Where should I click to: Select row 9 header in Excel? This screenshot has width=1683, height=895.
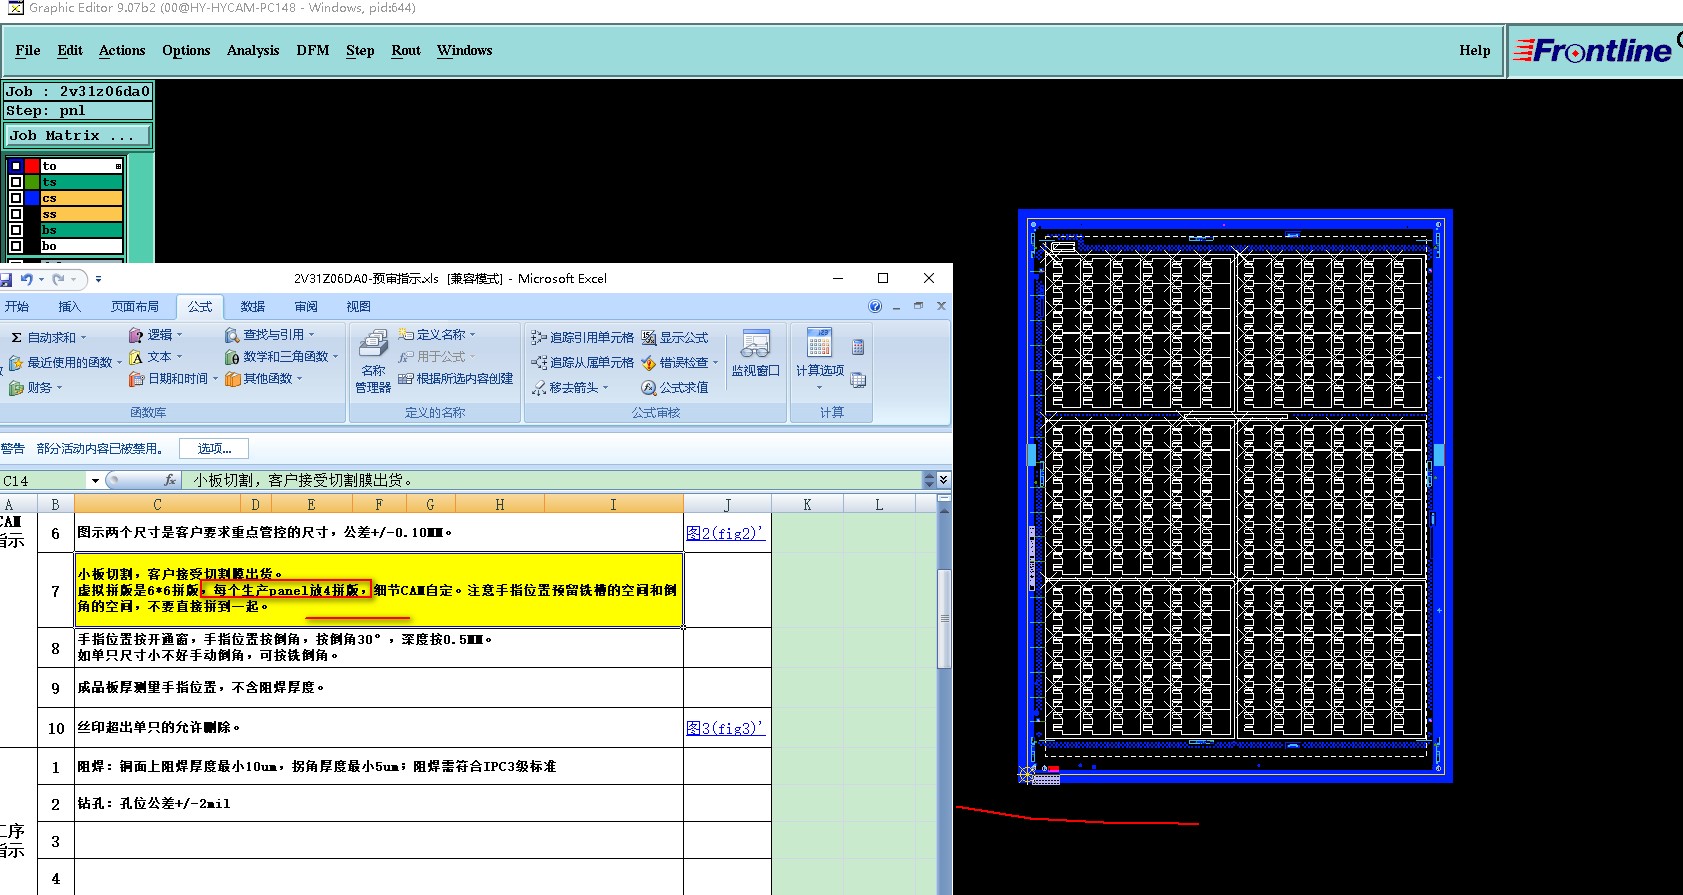[x=55, y=688]
